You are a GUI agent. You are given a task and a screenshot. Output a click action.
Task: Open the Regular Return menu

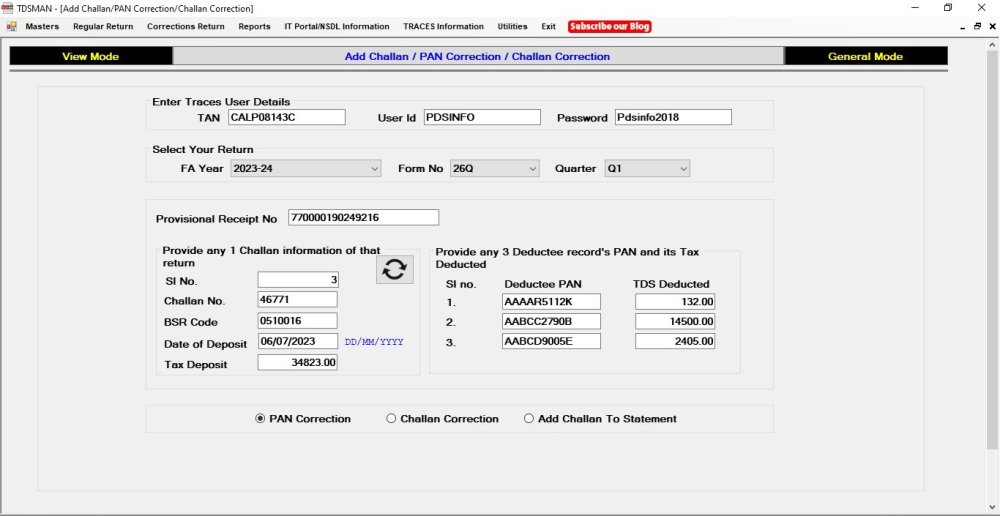(x=103, y=26)
